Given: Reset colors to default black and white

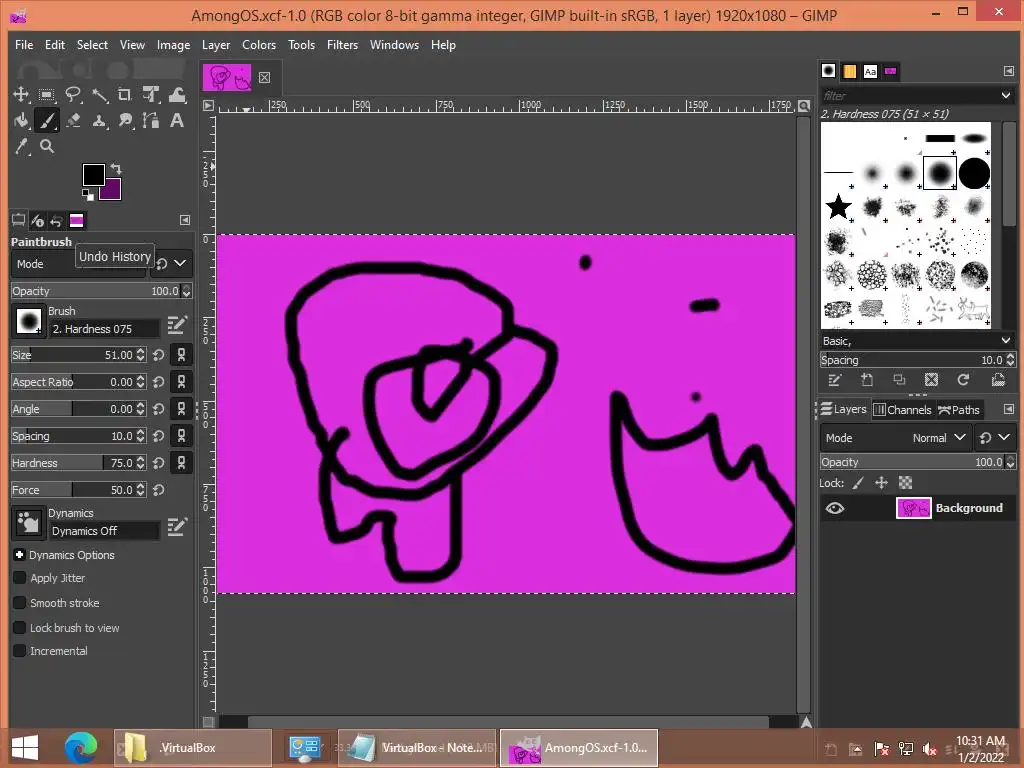Looking at the screenshot, I should [88, 194].
